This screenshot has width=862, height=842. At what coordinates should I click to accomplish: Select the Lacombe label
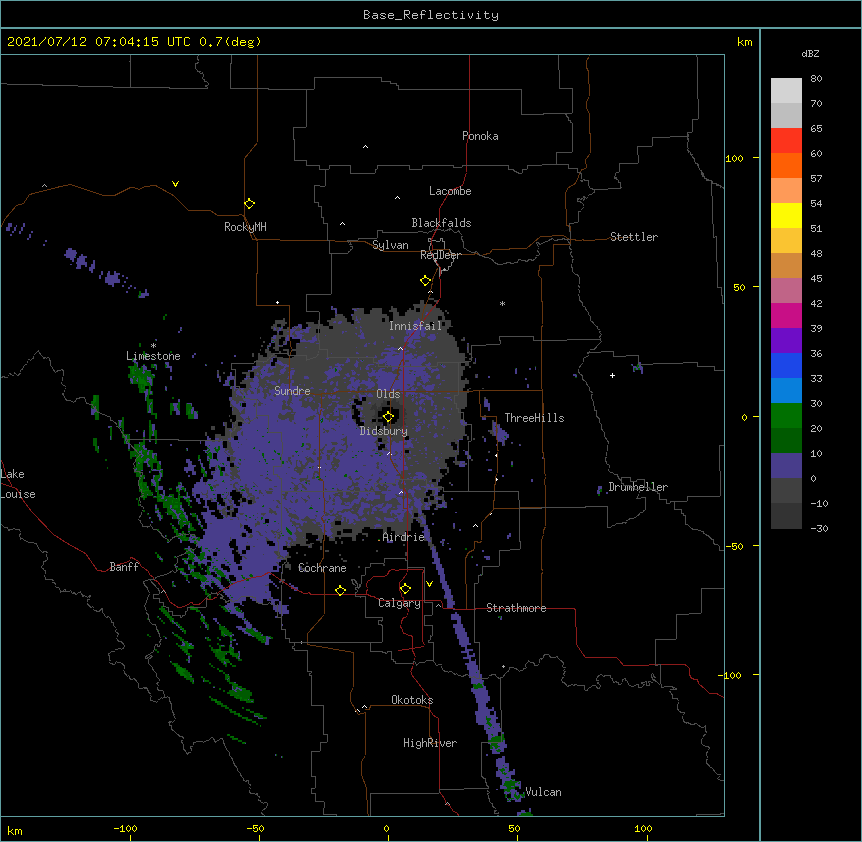(x=450, y=191)
